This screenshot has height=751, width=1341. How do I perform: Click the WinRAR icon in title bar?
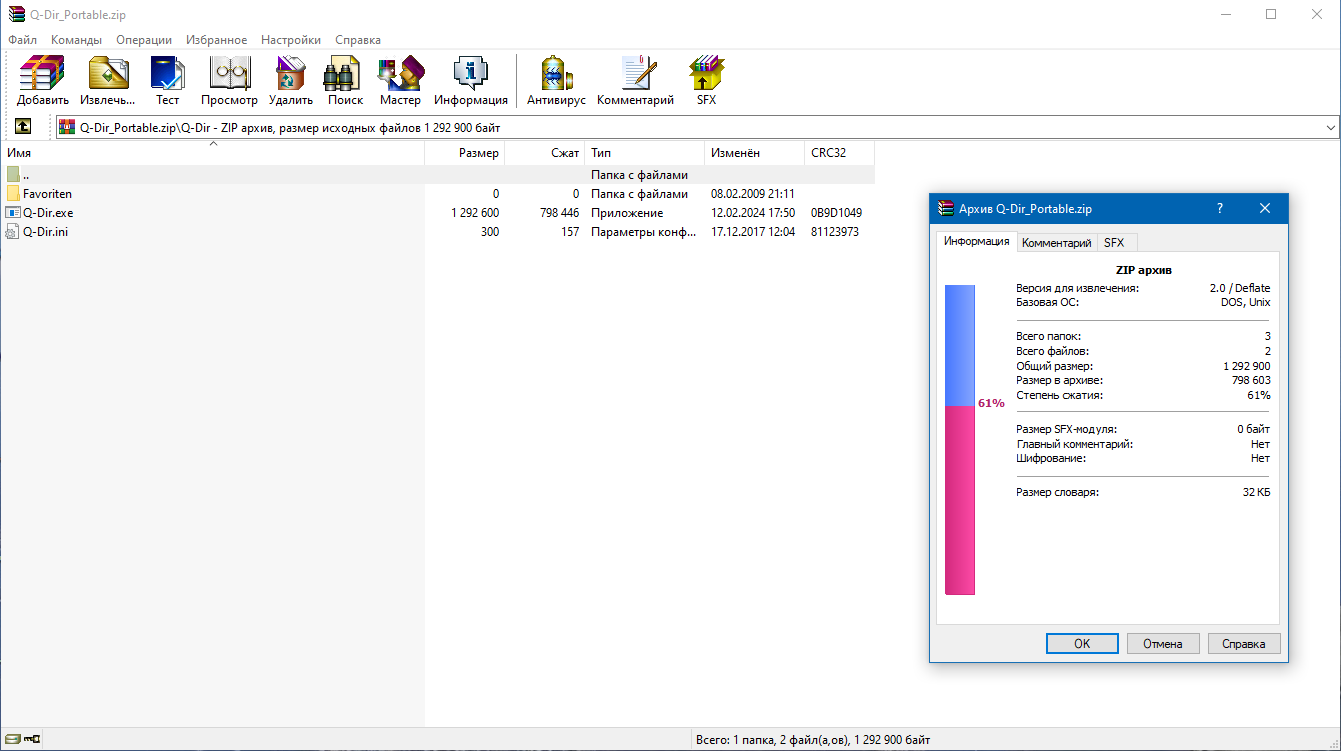coord(16,14)
